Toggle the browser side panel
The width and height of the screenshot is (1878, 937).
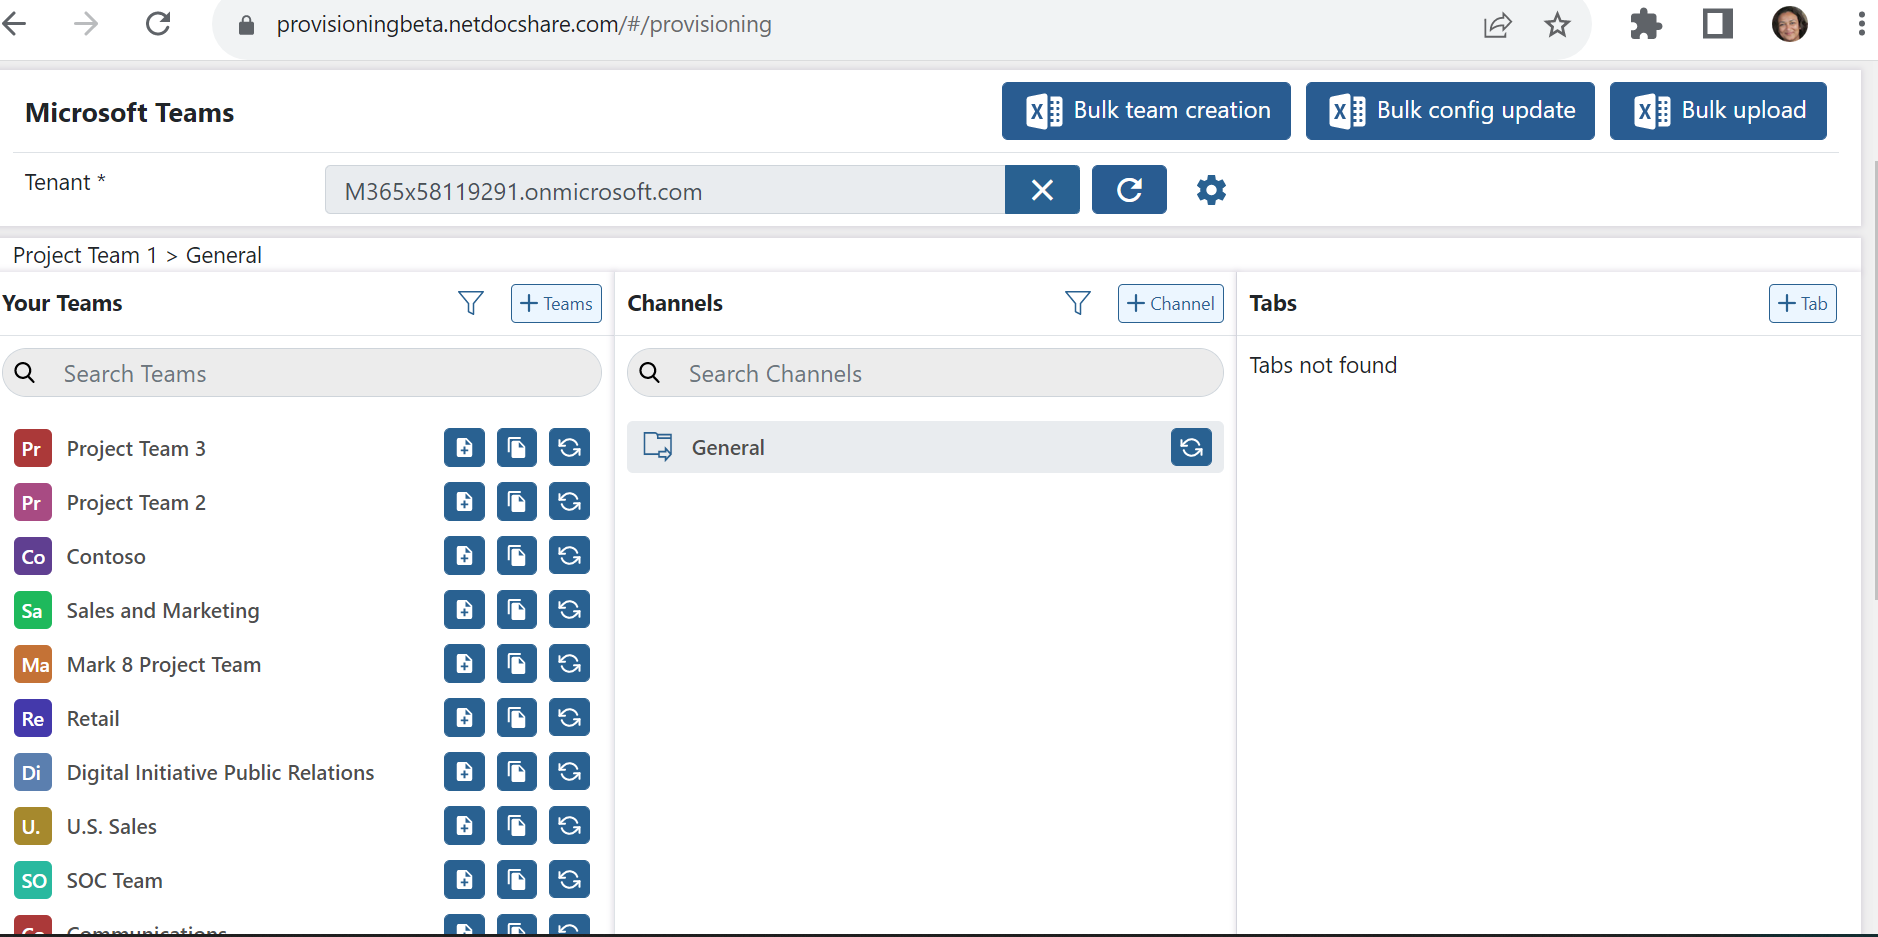point(1717,24)
